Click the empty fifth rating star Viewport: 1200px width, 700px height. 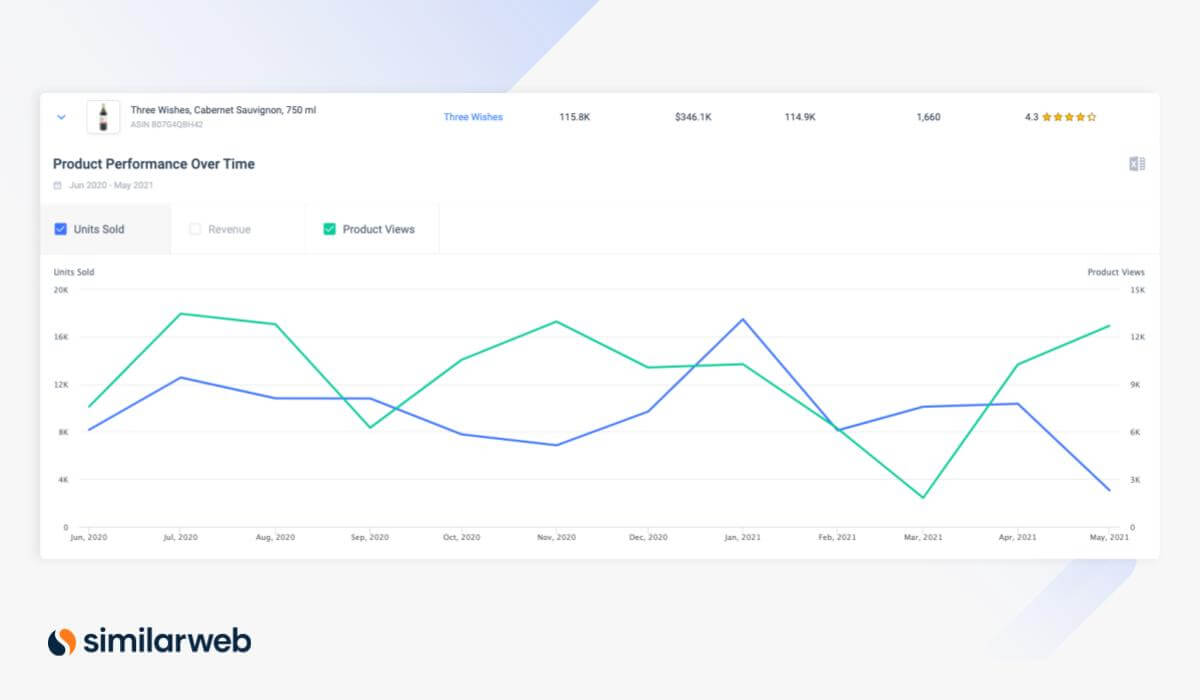coord(1092,117)
